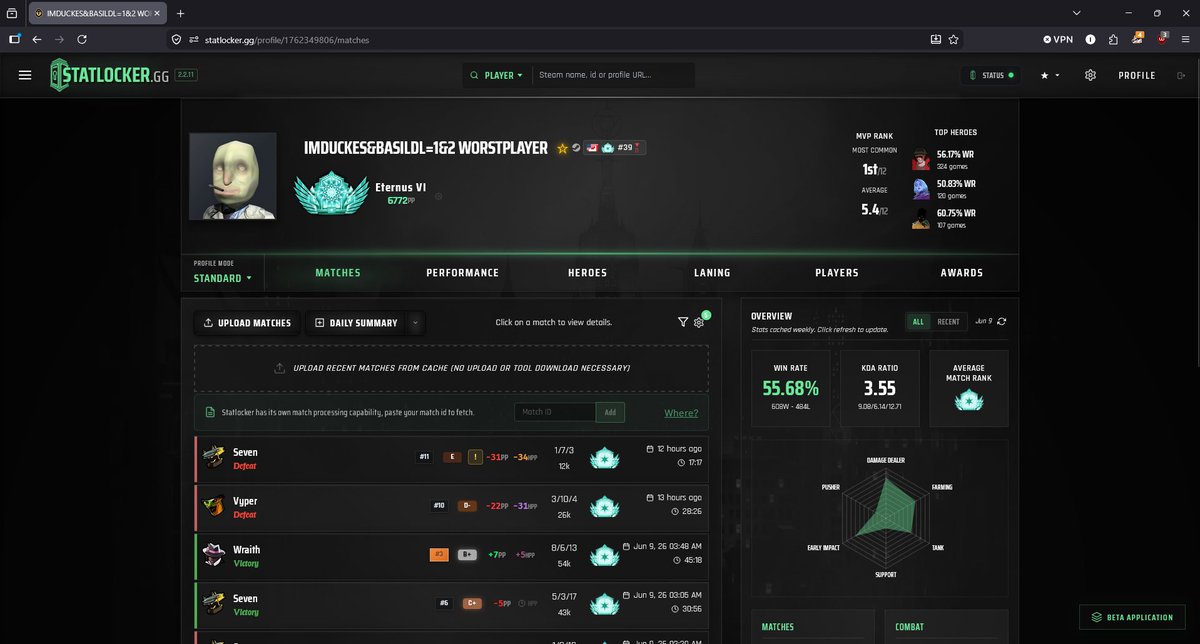This screenshot has height=644, width=1200.
Task: Click the Vyper hero icon
Action: pos(215,506)
